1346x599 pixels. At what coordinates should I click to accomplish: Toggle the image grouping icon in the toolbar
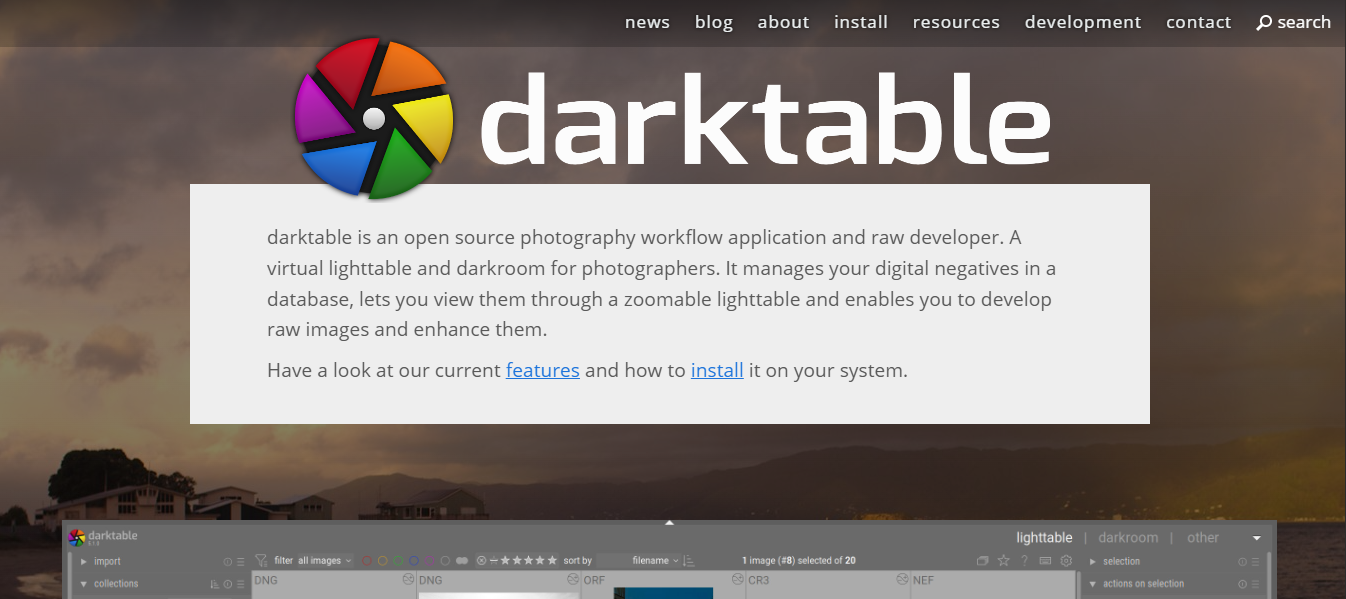click(982, 561)
